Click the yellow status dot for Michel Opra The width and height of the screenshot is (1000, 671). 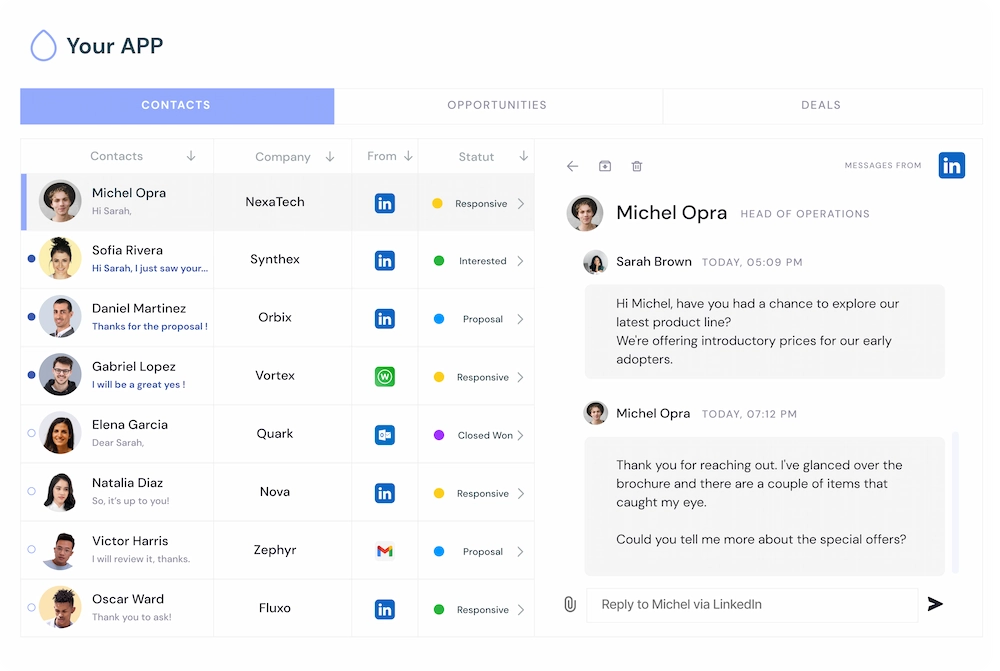coord(436,203)
